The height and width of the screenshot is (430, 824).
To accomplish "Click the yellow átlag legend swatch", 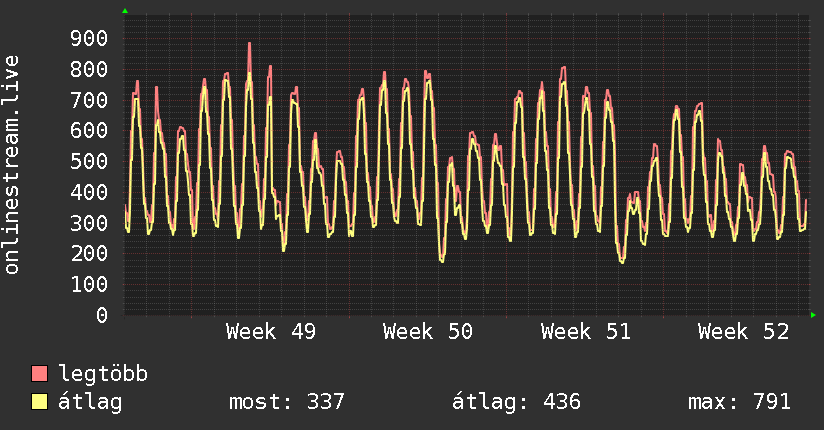I will coord(39,402).
